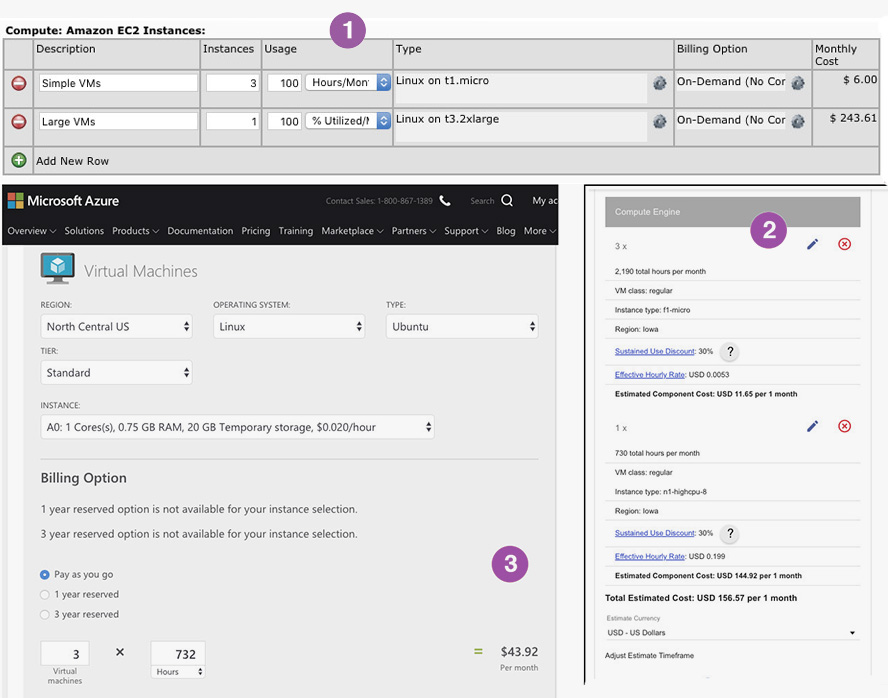Open the Tier dropdown showing Standard
The width and height of the screenshot is (888, 698).
(116, 372)
